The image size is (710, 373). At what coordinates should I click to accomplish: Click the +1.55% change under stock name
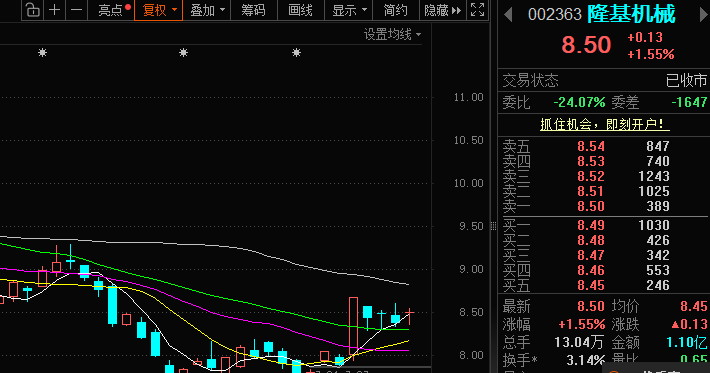coord(651,54)
